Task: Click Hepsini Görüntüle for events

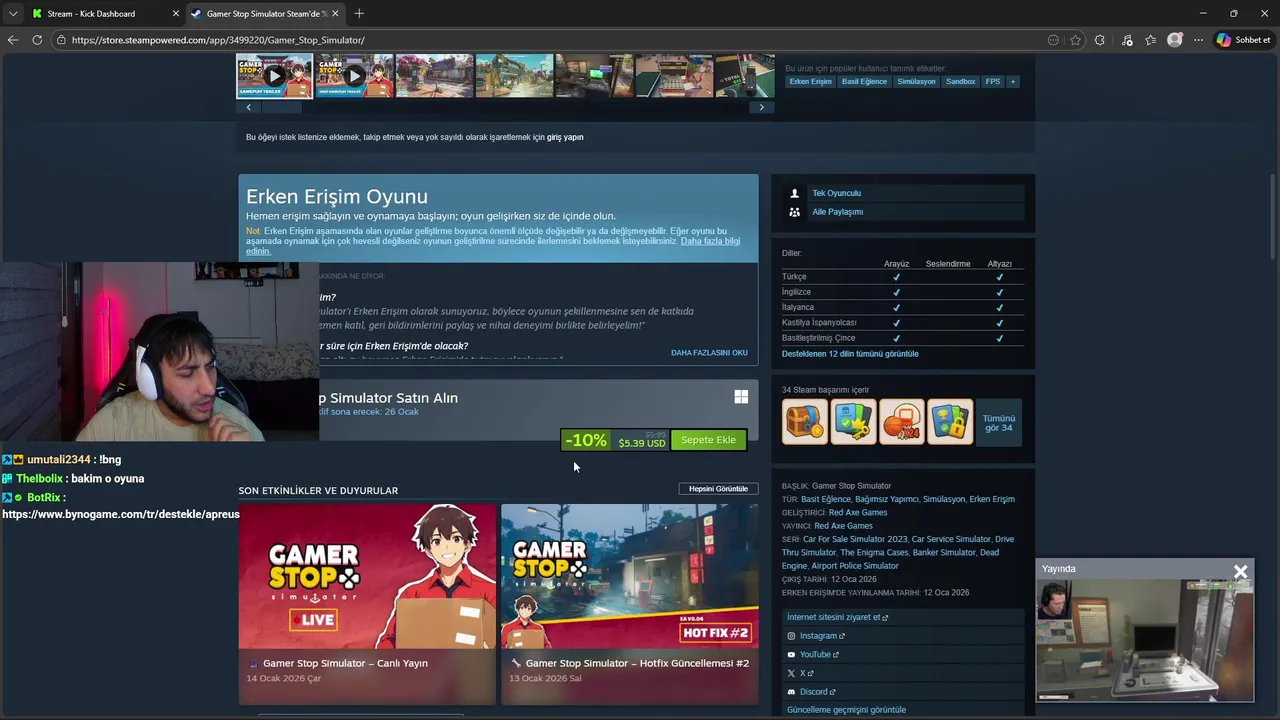Action: [718, 489]
